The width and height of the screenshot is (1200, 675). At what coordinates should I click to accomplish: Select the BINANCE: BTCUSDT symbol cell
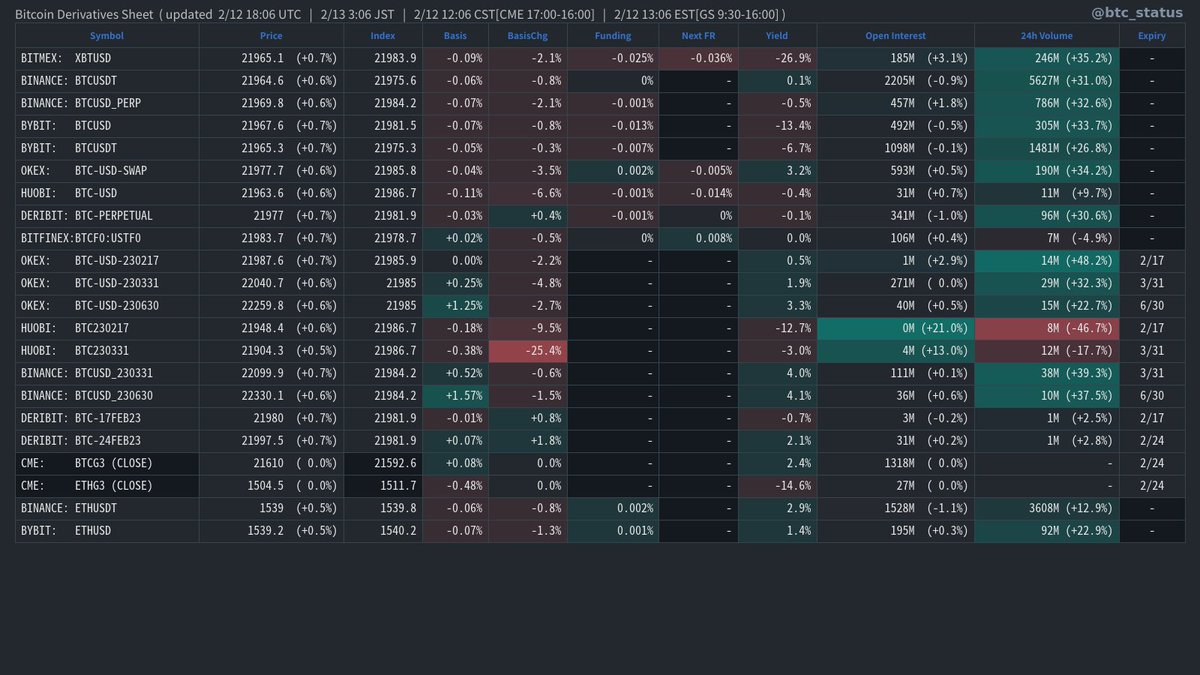[x=107, y=81]
